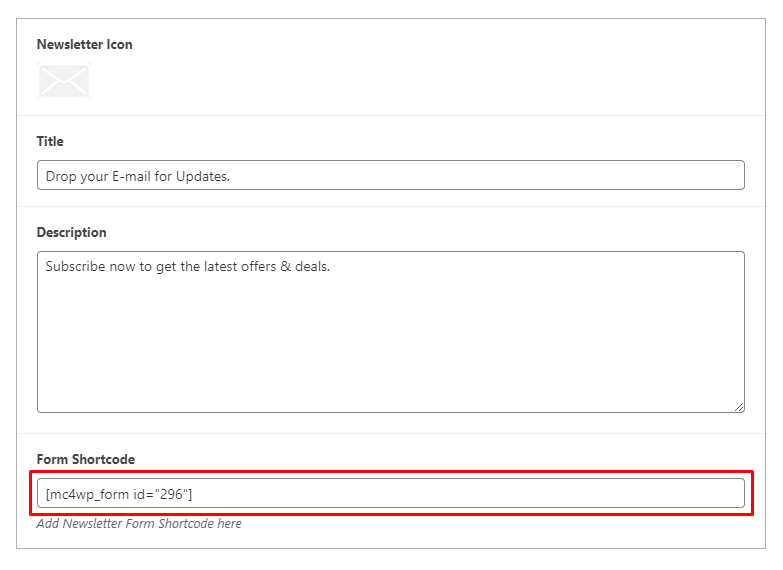Click the word "offers" in the Description text
The height and width of the screenshot is (570, 783).
click(259, 266)
